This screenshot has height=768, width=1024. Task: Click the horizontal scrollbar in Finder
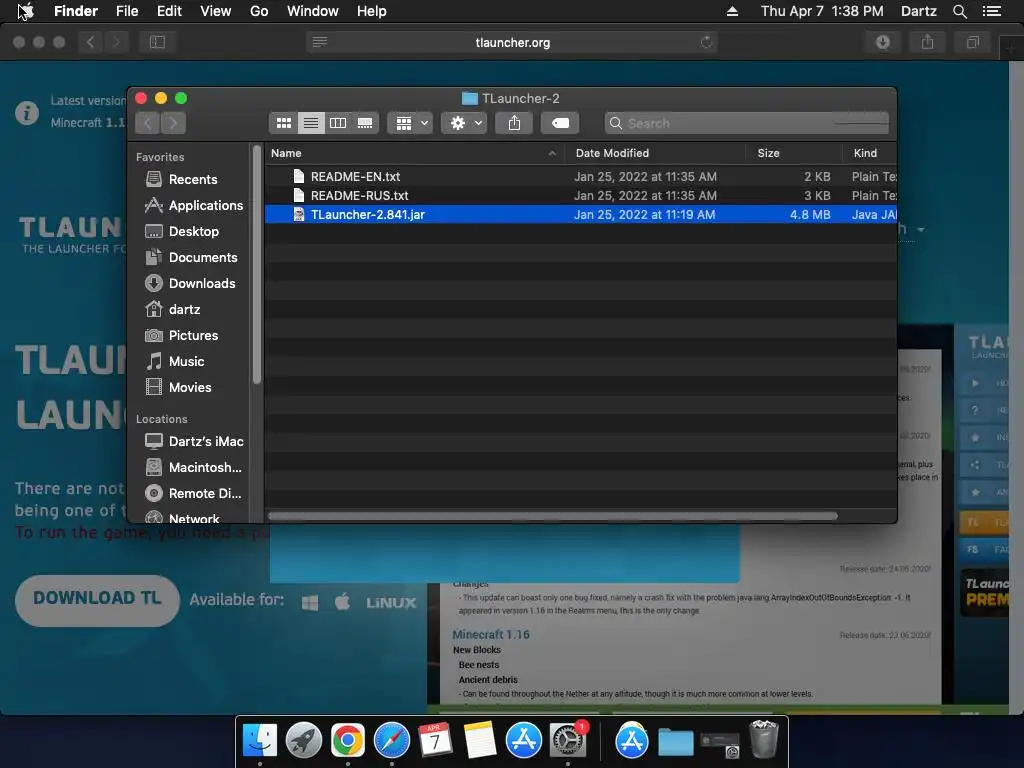tap(552, 516)
